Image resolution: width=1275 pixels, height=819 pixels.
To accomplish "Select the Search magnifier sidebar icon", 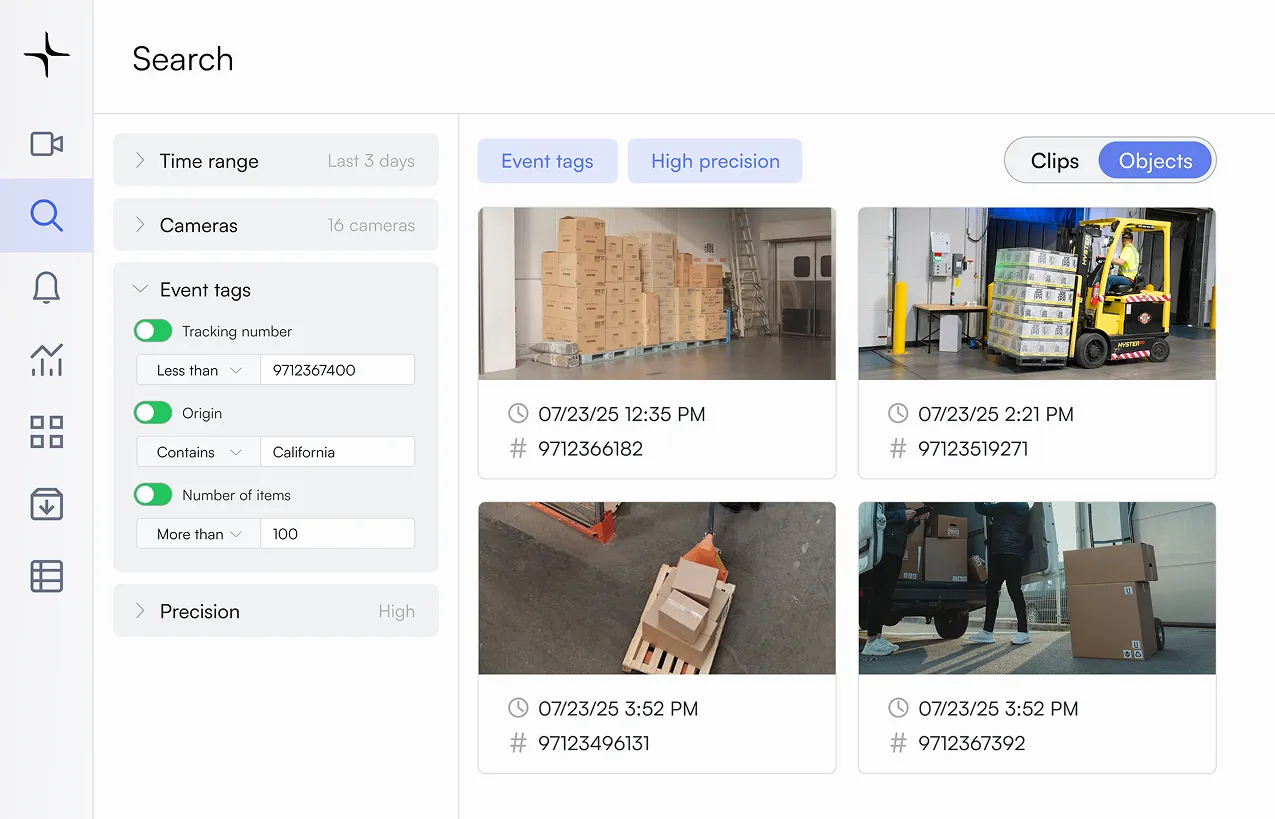I will click(47, 215).
